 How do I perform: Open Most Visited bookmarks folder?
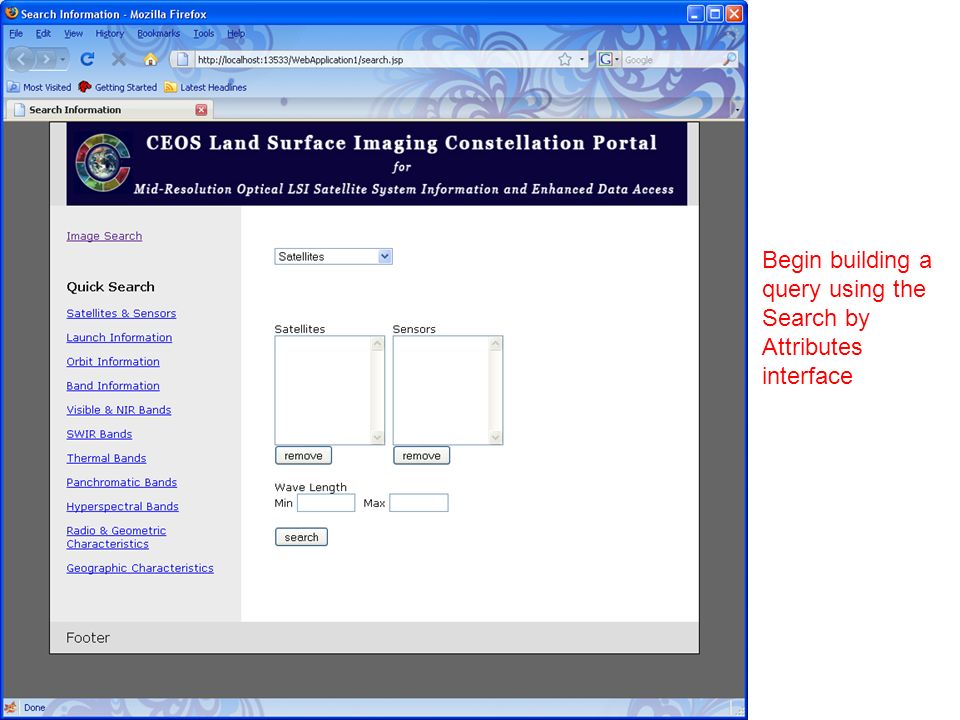[x=39, y=88]
